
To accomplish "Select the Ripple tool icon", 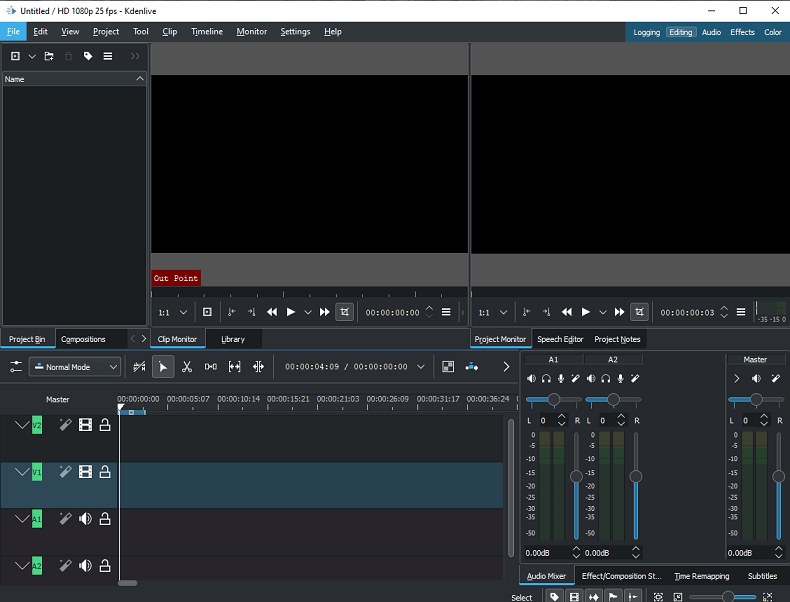I will (x=258, y=367).
